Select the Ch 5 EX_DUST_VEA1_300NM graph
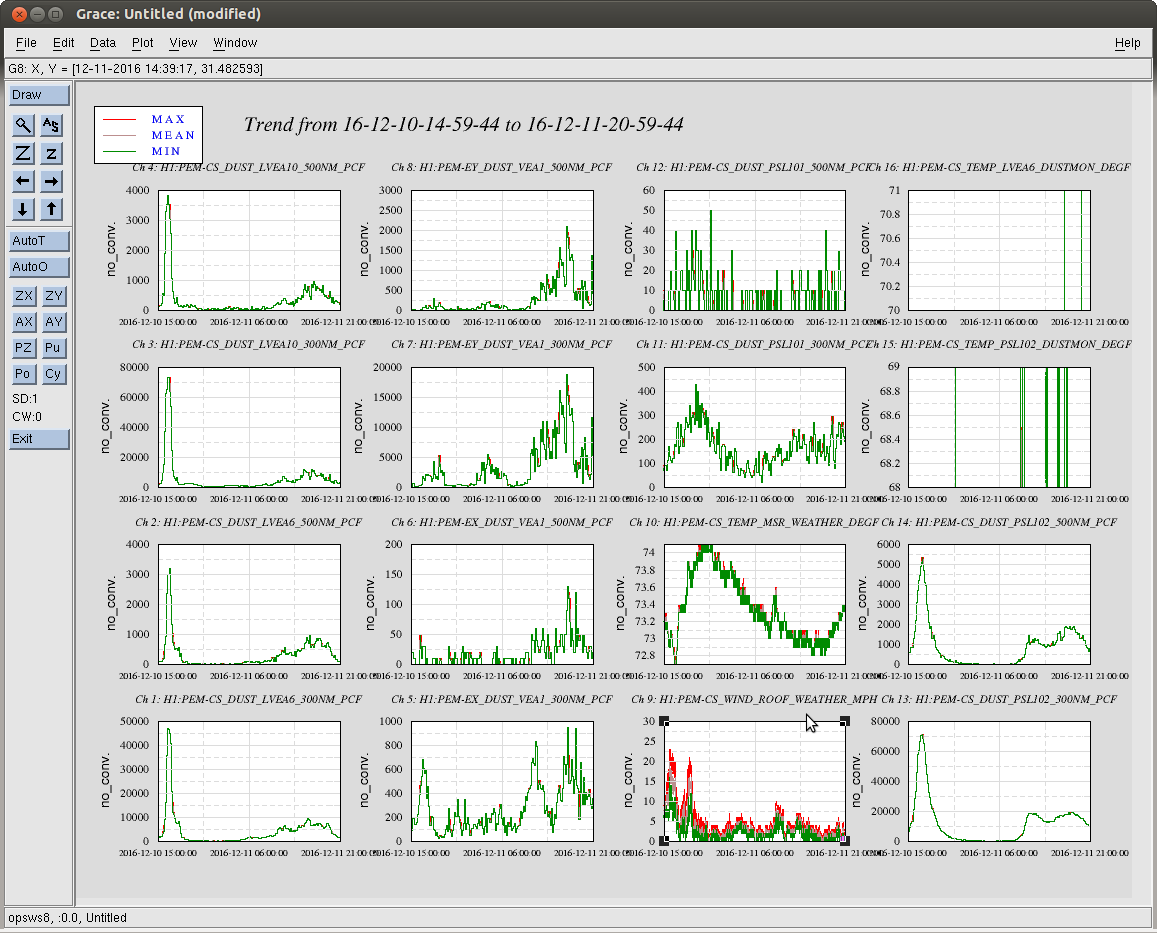The width and height of the screenshot is (1157, 933). click(x=502, y=782)
